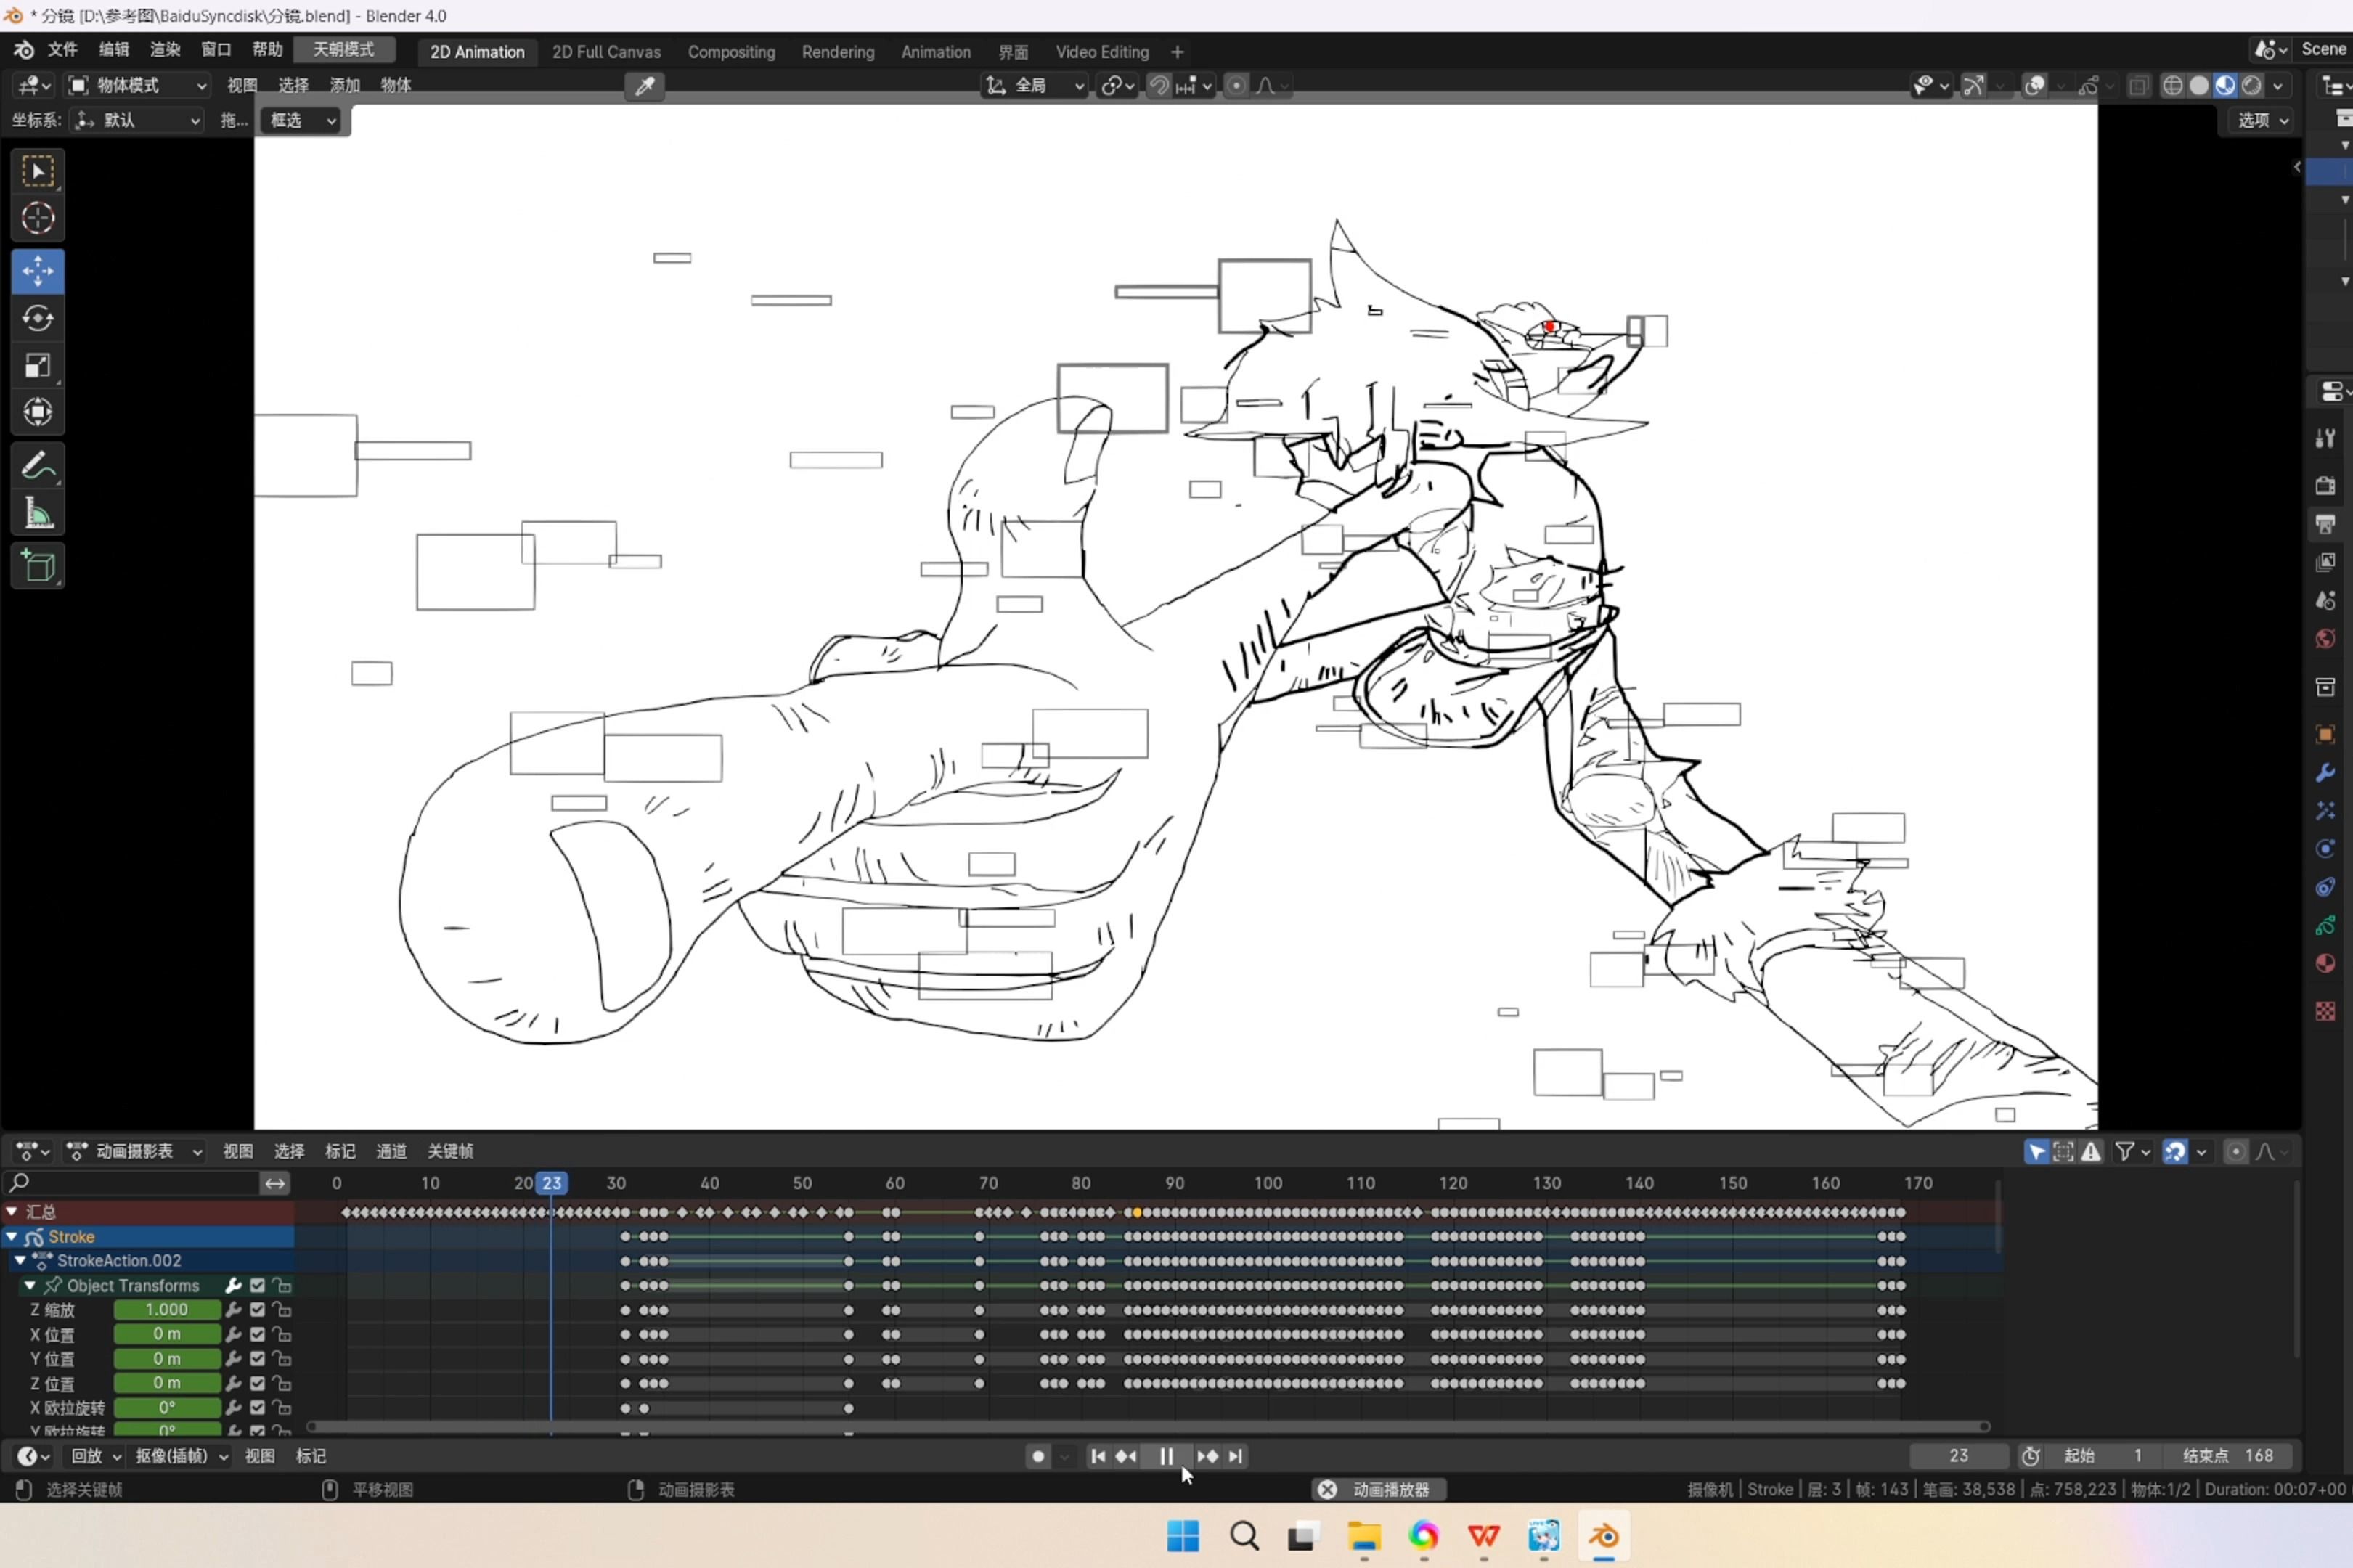Select the Move tool in toolbar
The width and height of the screenshot is (2353, 1568).
pos(38,271)
